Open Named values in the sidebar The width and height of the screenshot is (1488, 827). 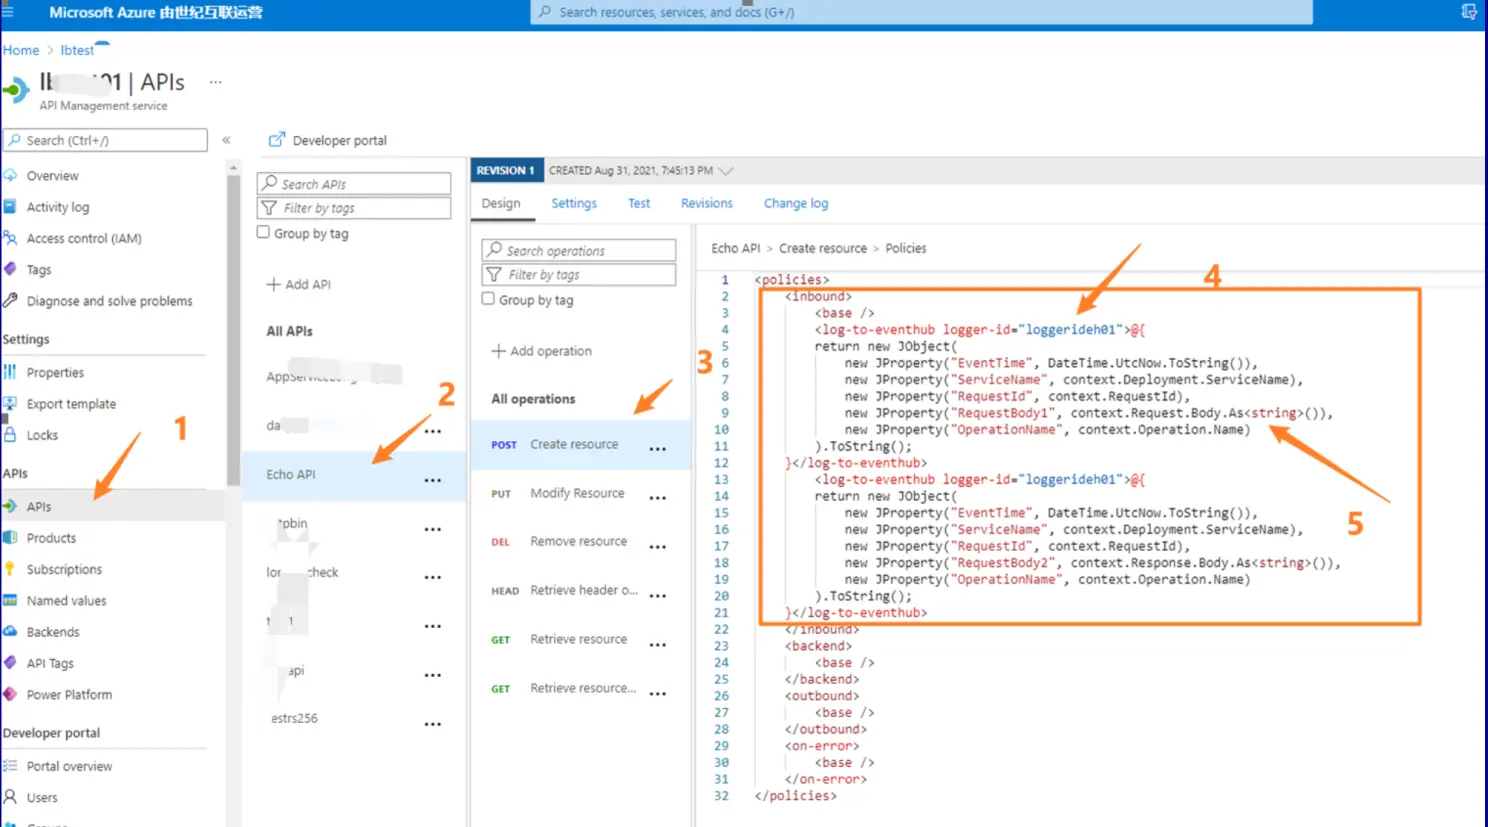click(66, 601)
